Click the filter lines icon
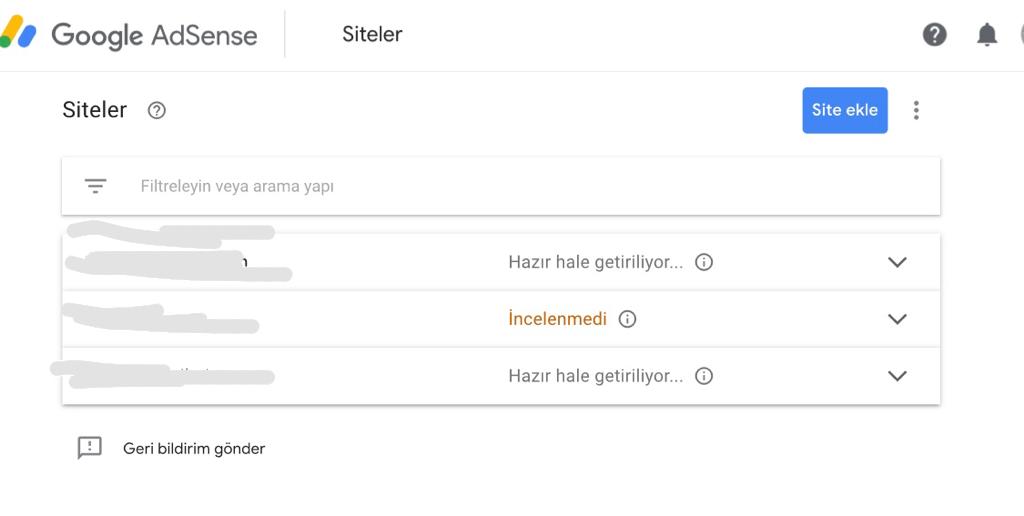The width and height of the screenshot is (1024, 516). (95, 186)
